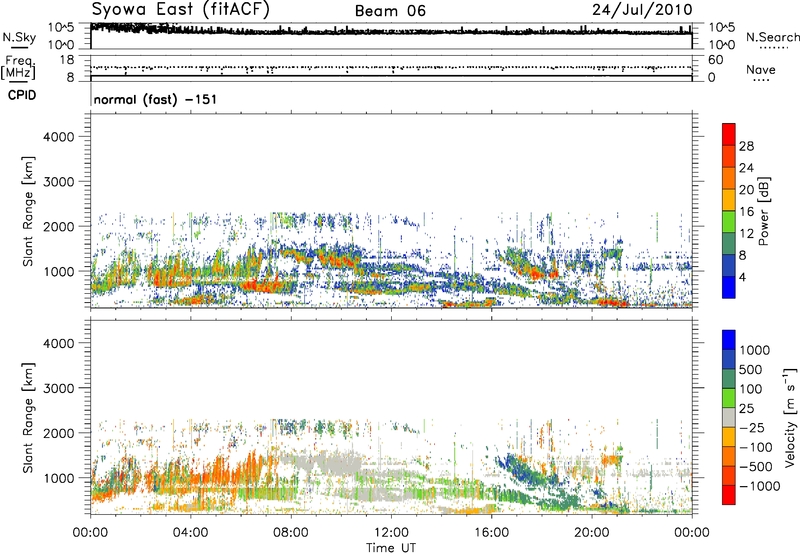800x554 pixels.
Task: Click the '500' tick on Velocity scale
Action: [x=751, y=369]
